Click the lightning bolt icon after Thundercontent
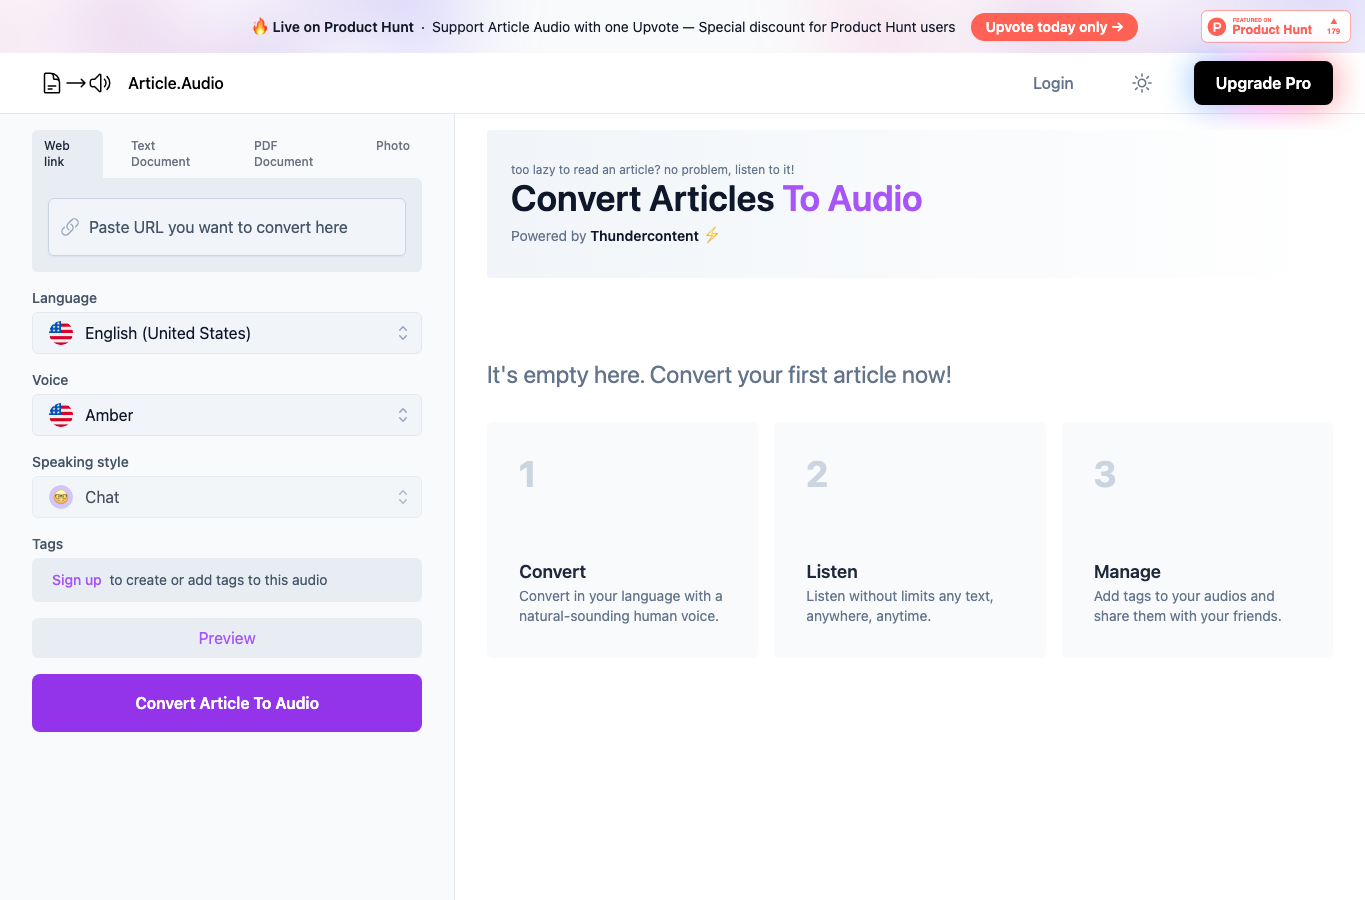The image size is (1365, 900). (x=712, y=235)
